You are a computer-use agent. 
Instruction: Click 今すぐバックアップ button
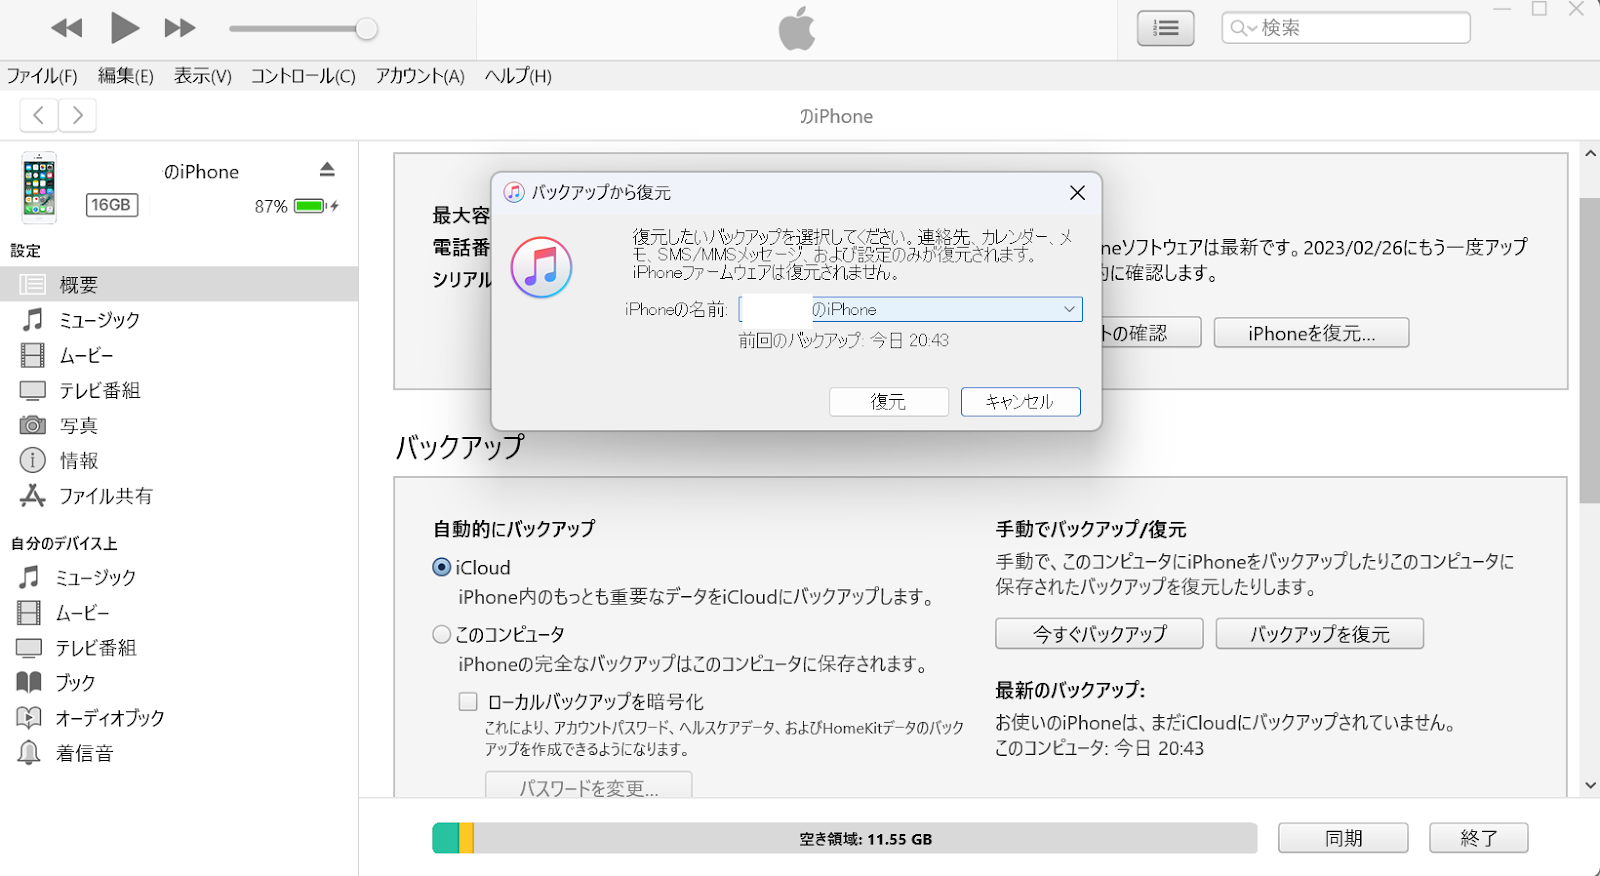pyautogui.click(x=1099, y=633)
